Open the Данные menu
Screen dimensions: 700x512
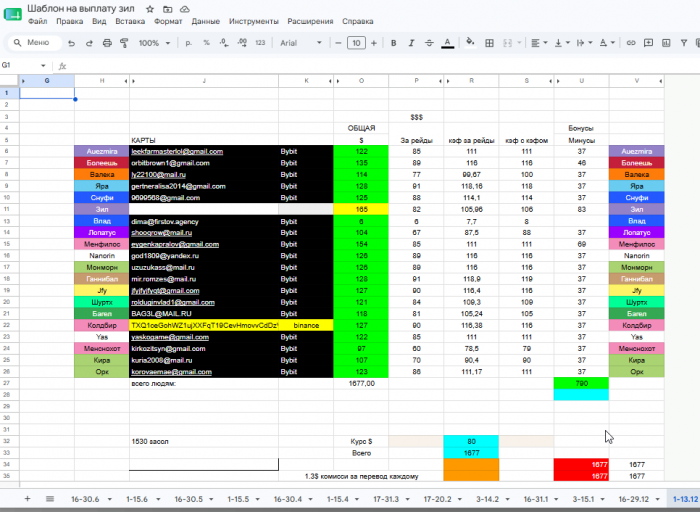point(205,21)
